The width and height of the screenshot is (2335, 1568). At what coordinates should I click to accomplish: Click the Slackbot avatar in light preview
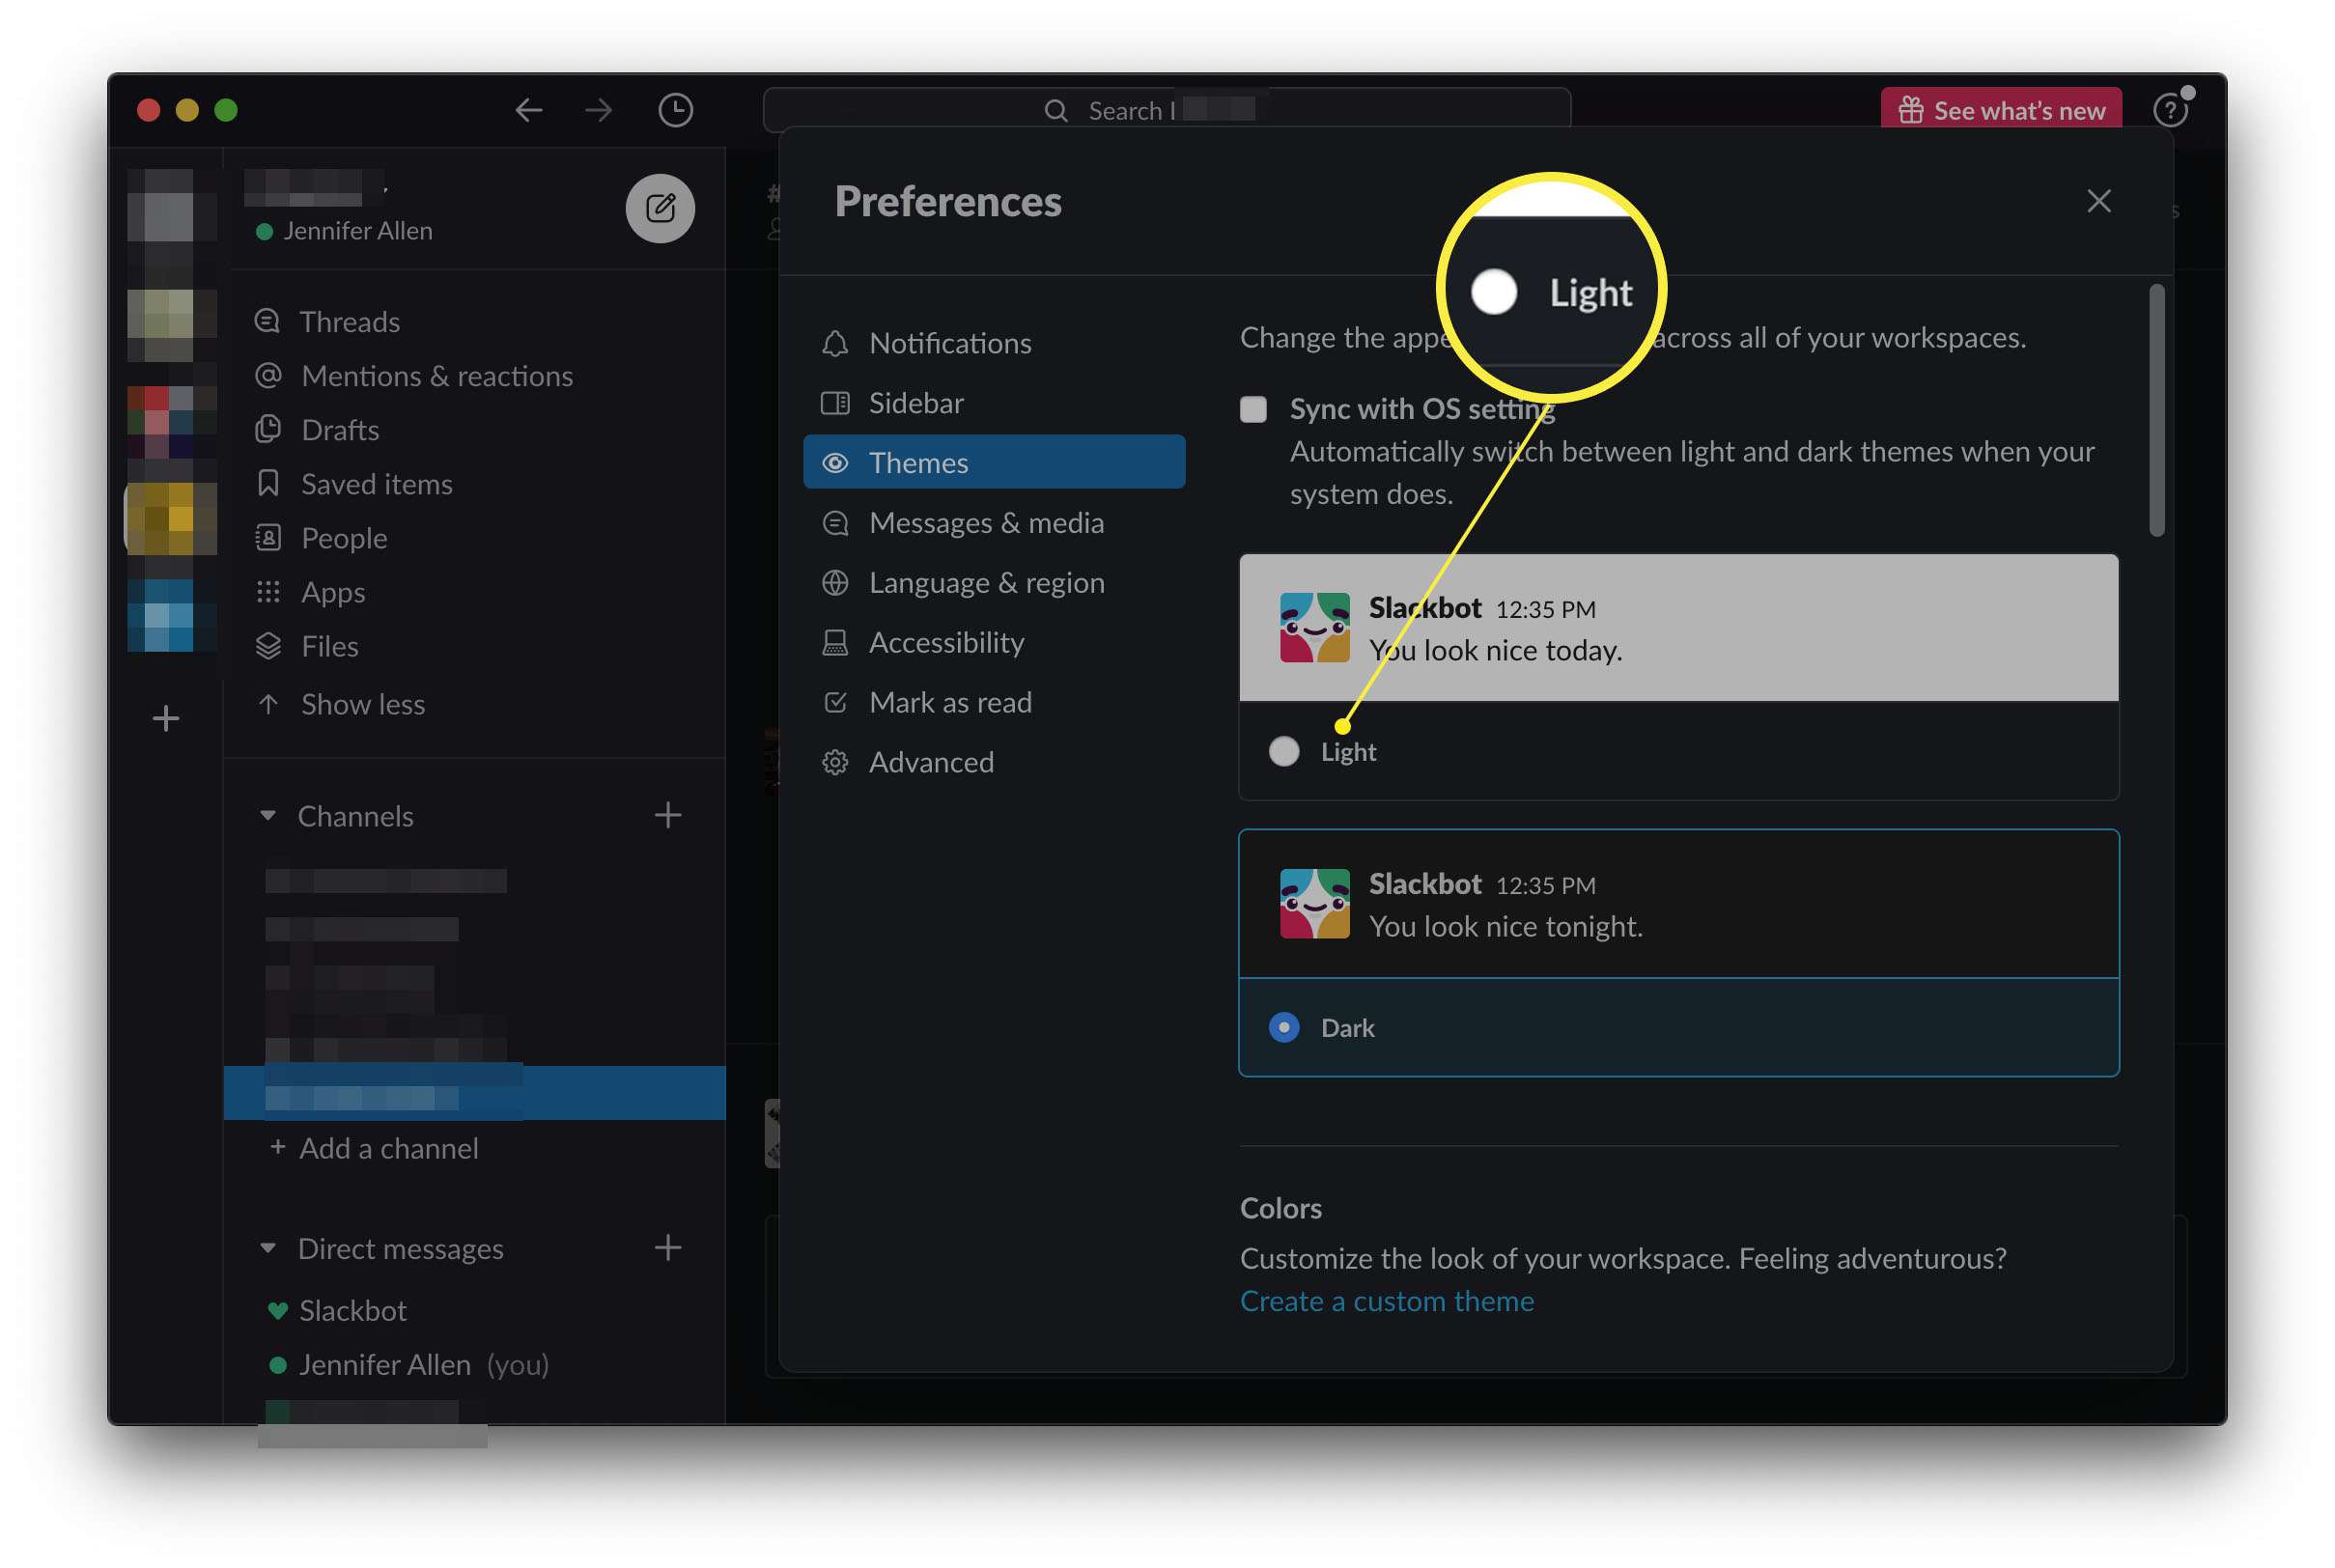point(1314,628)
